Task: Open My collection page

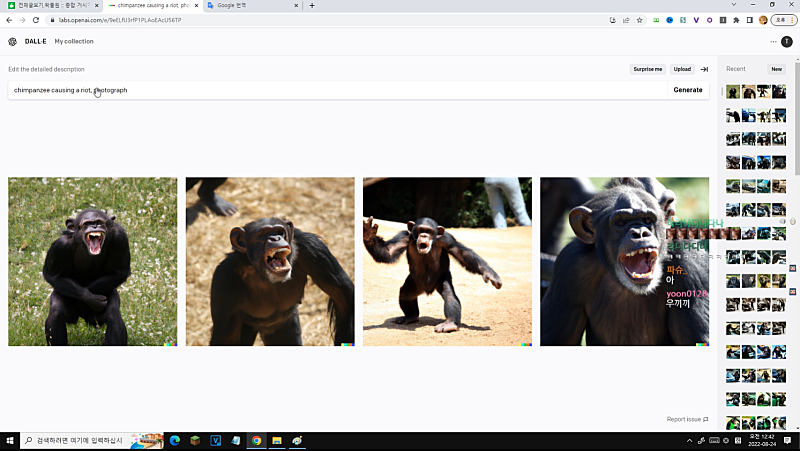Action: (x=74, y=41)
